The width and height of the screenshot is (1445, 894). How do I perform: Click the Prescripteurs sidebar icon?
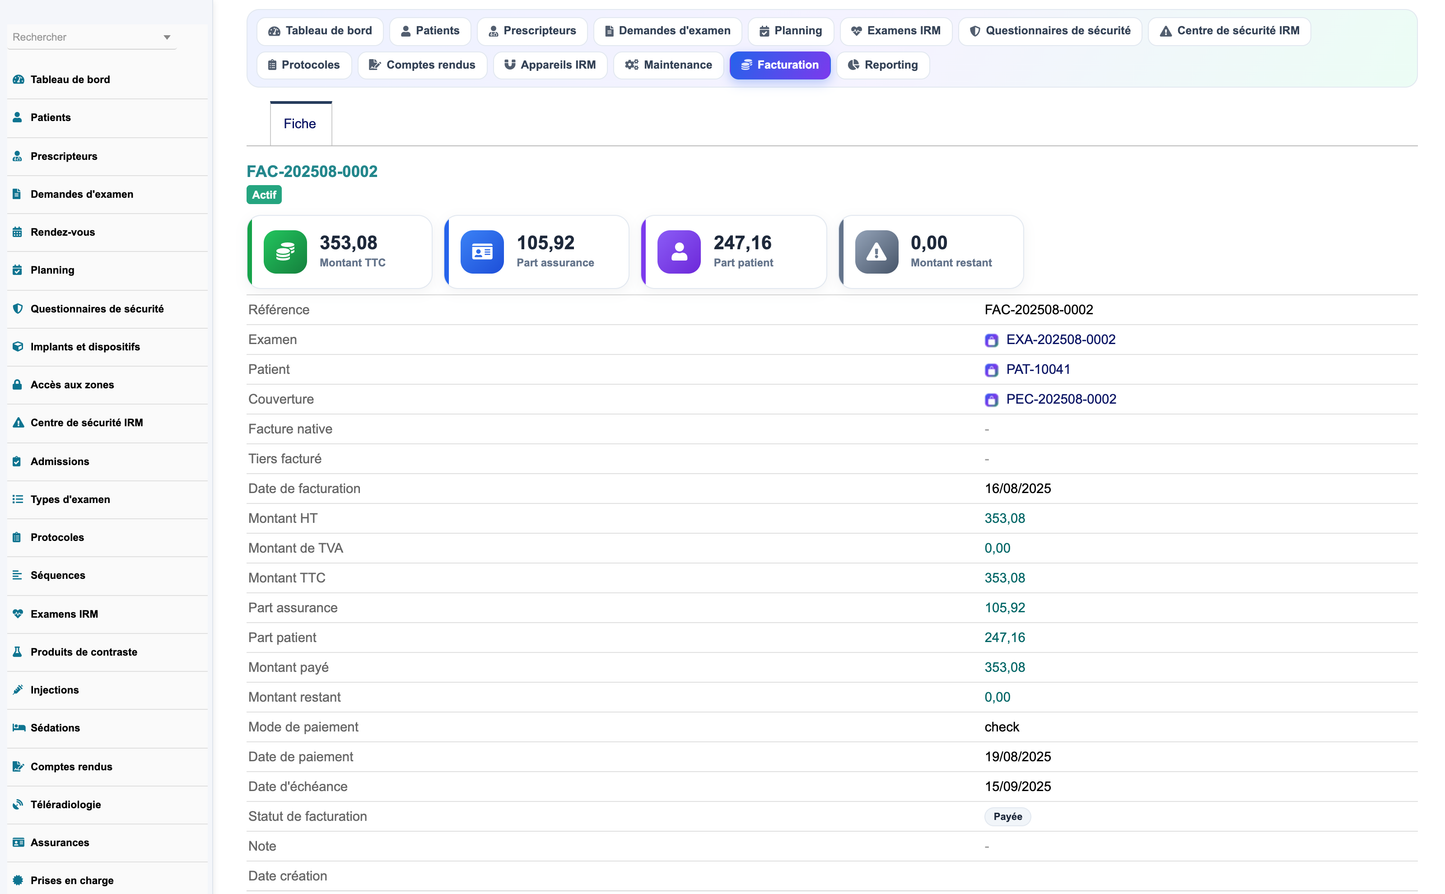click(x=18, y=157)
